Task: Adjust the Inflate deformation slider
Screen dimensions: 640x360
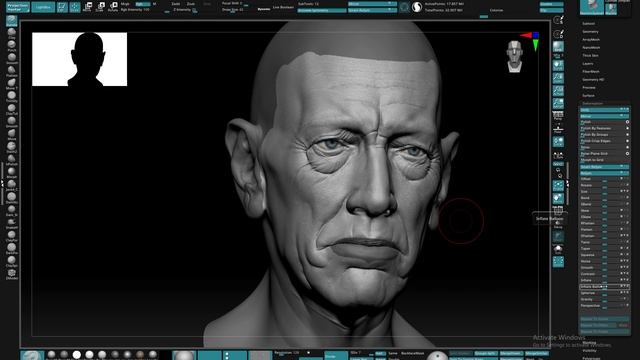Action: 604,280
